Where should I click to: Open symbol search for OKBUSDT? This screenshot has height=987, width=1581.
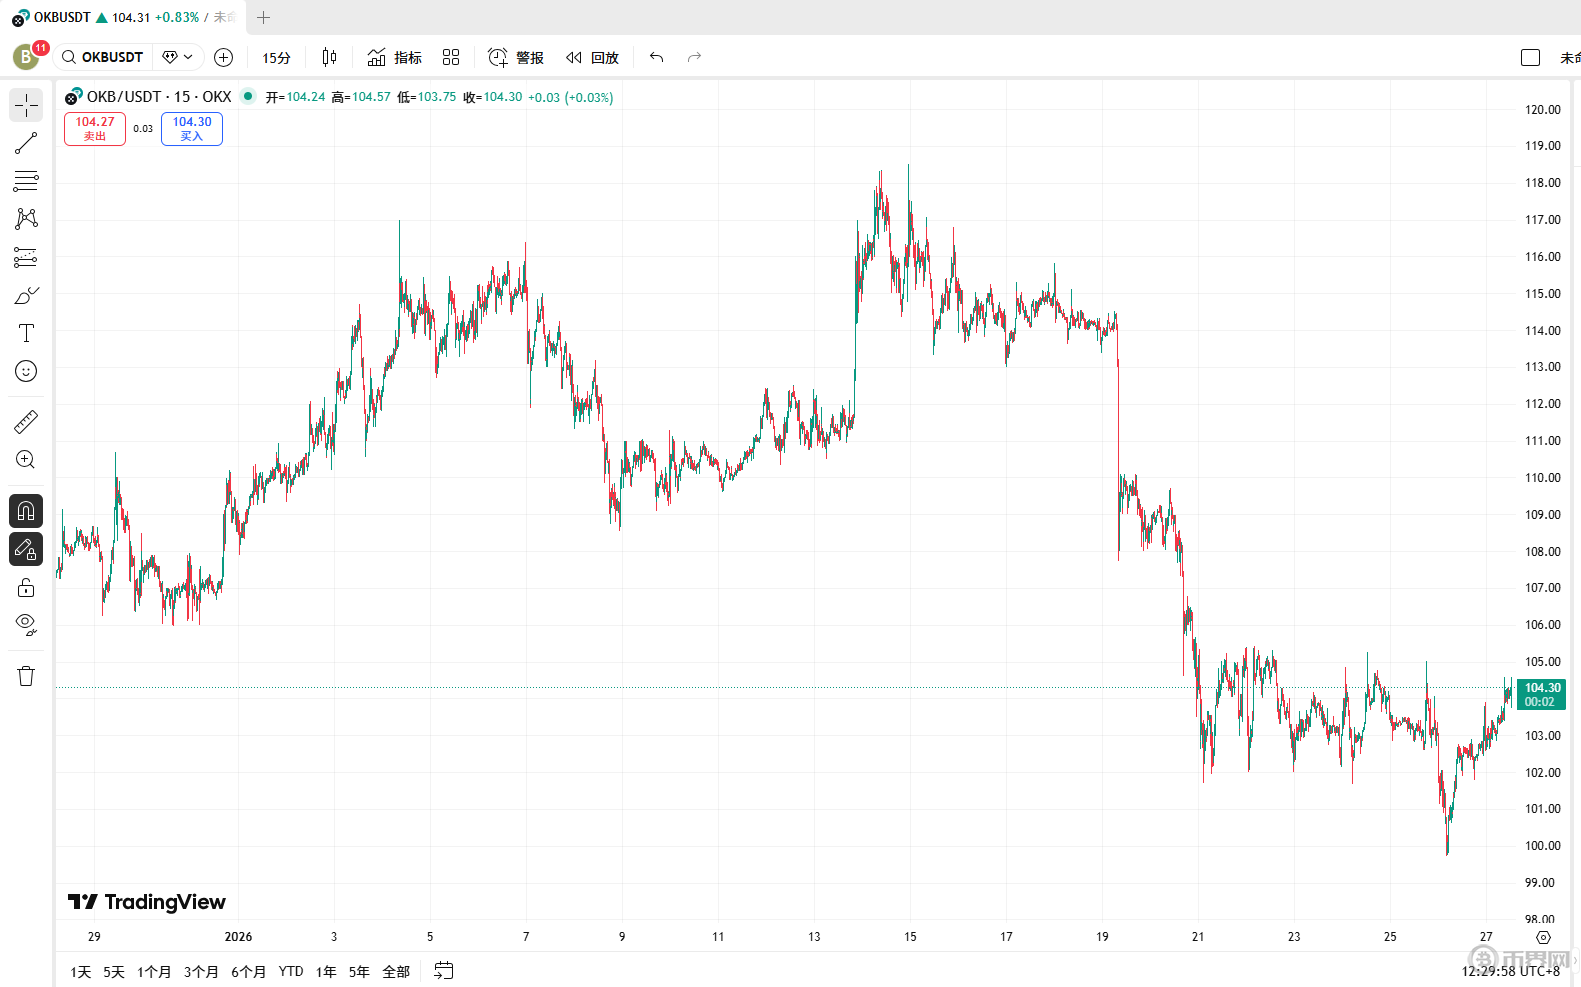(x=103, y=57)
